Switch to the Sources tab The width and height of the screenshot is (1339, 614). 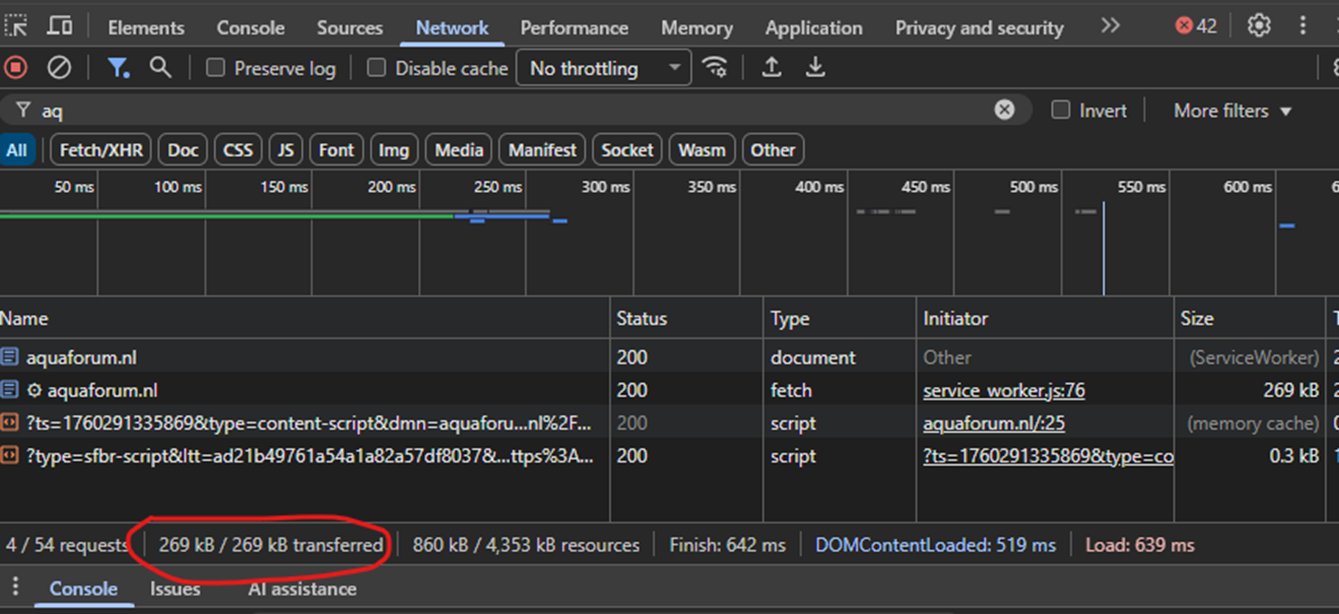[x=349, y=28]
